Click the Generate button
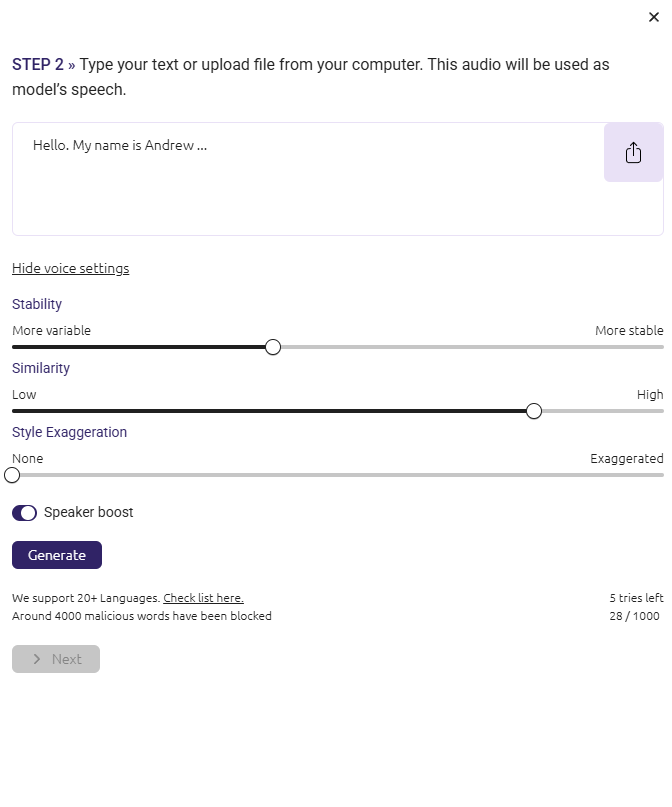The height and width of the screenshot is (807, 672). tap(57, 555)
